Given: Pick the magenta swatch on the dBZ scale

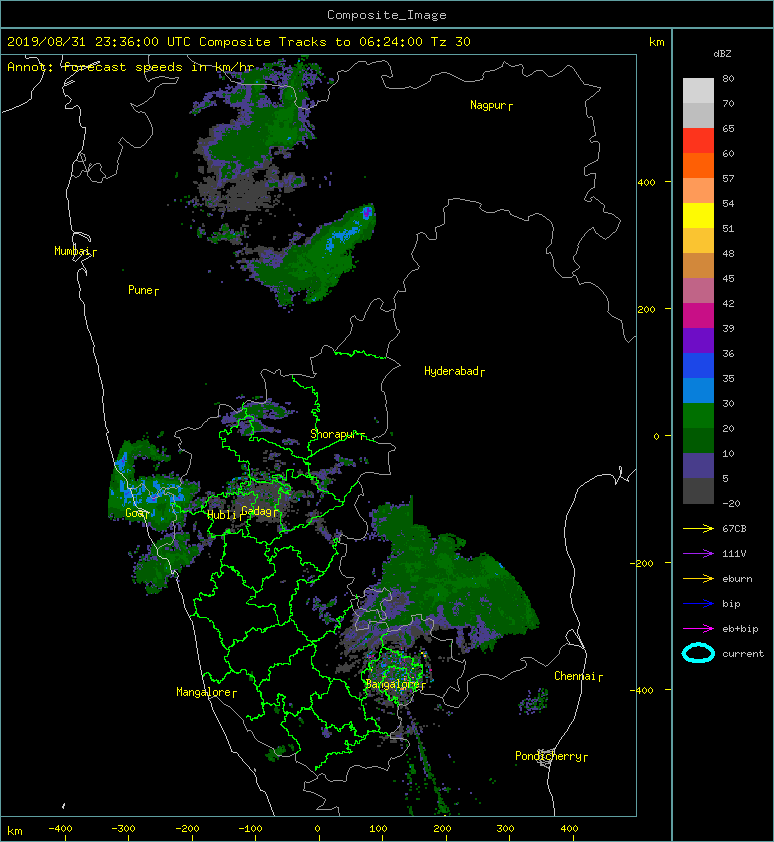Looking at the screenshot, I should 698,316.
